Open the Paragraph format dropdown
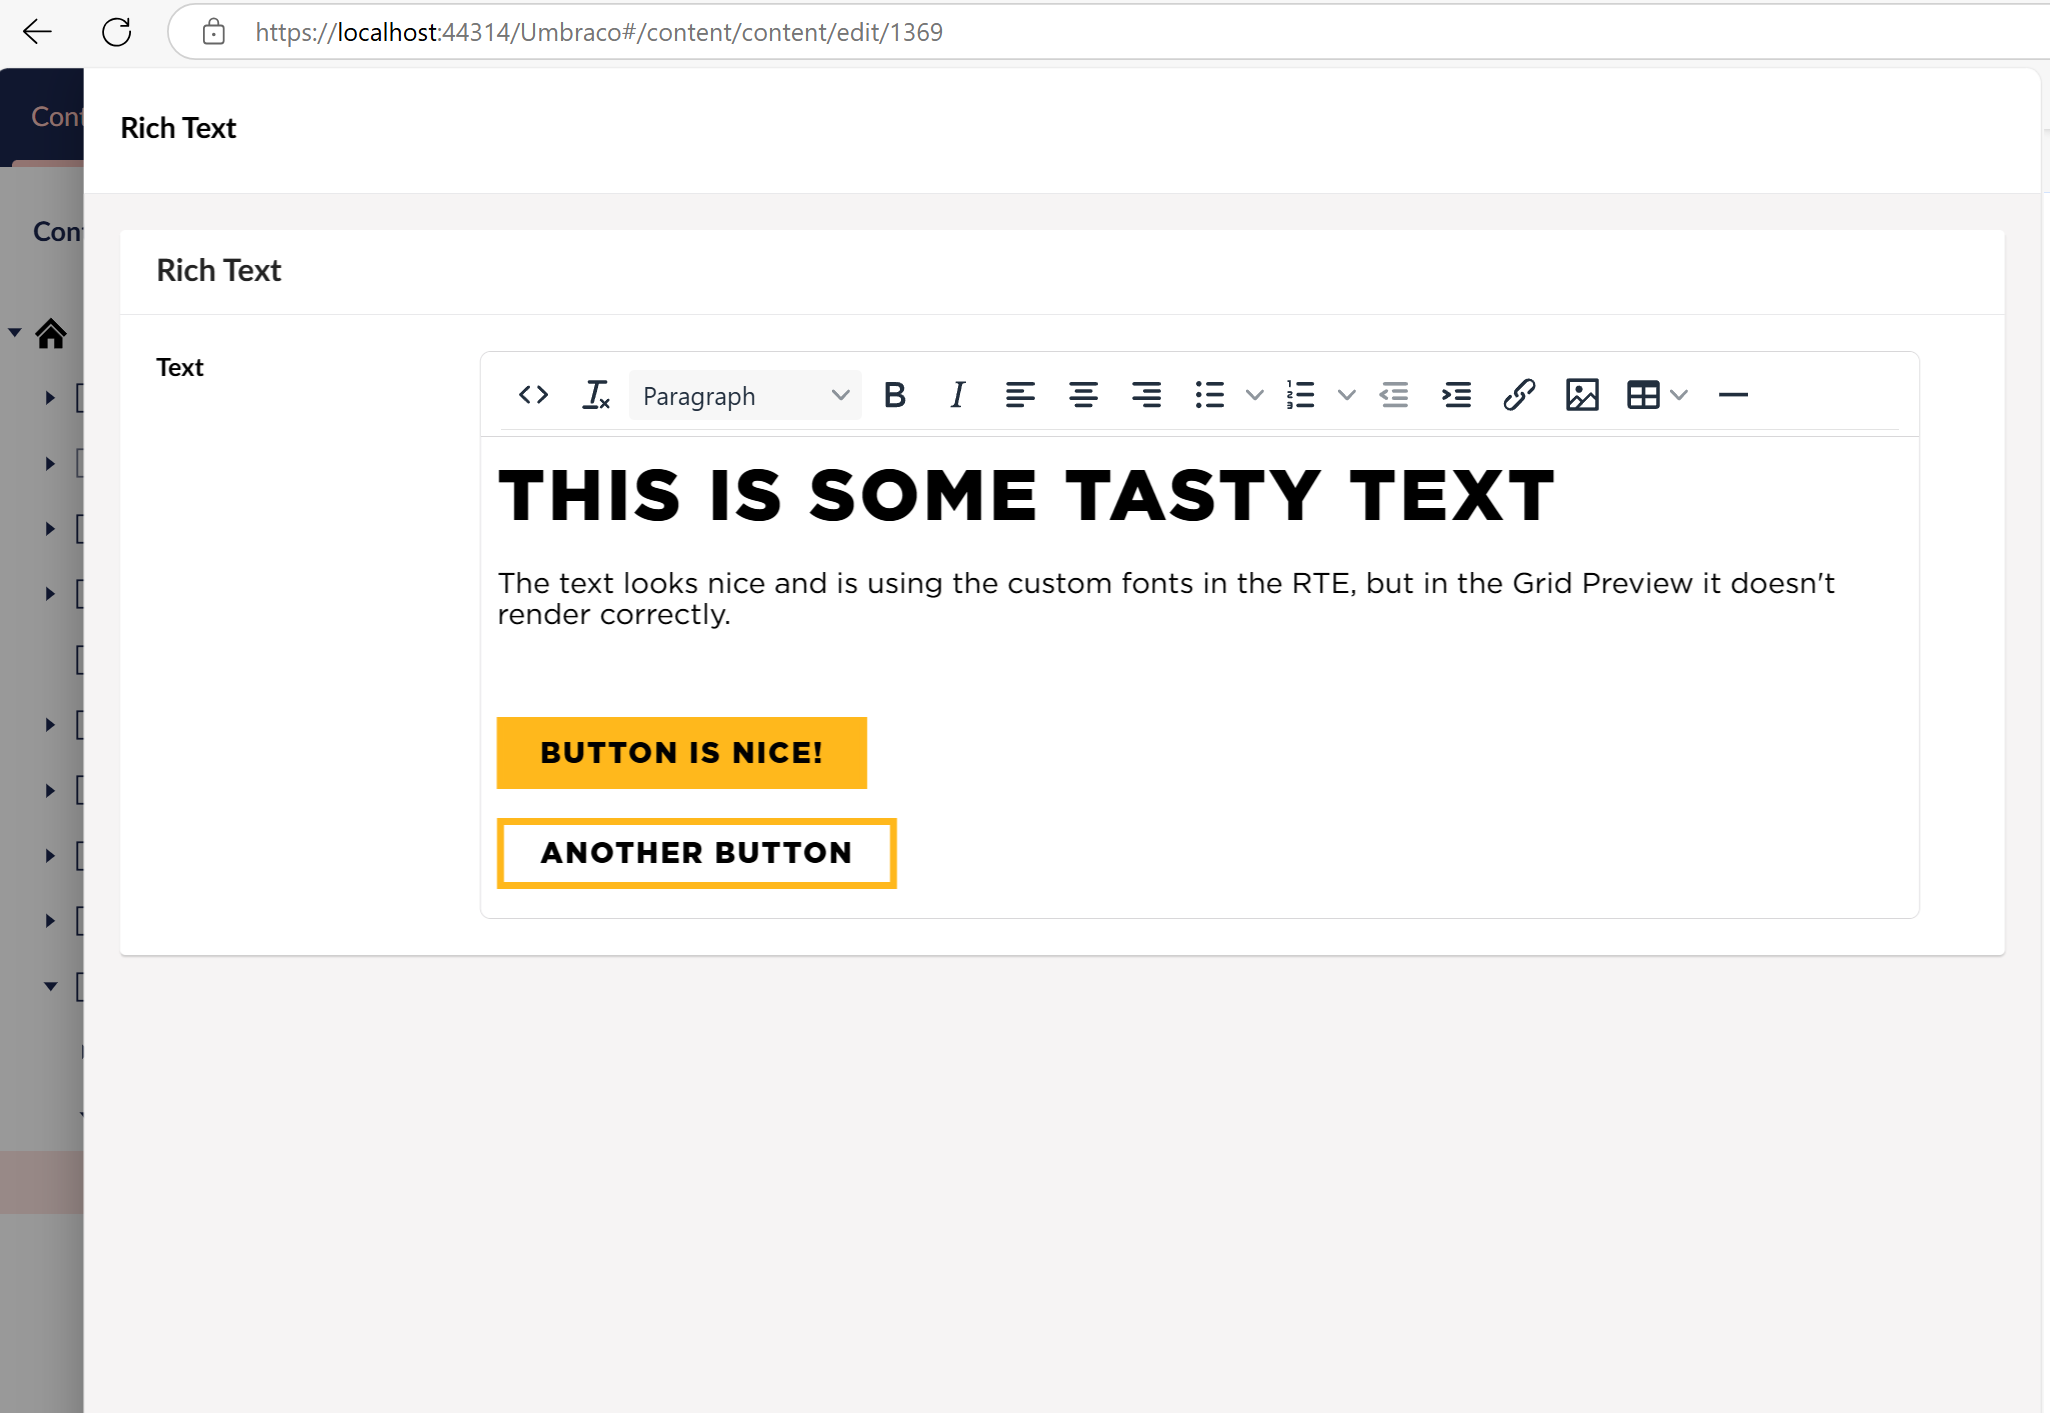The image size is (2050, 1413). point(745,395)
